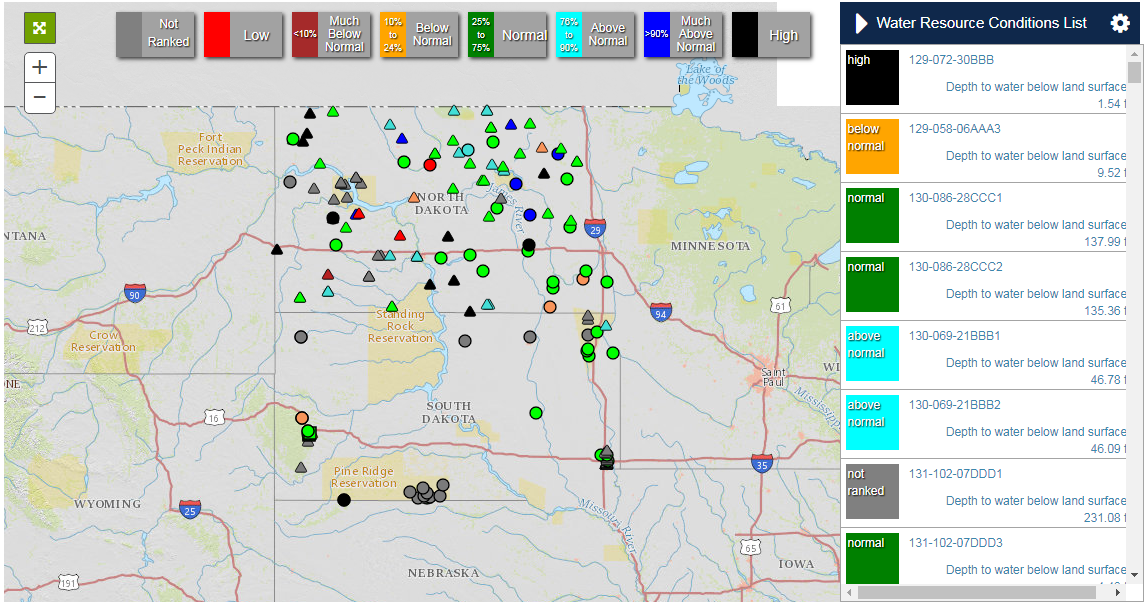The width and height of the screenshot is (1144, 602).
Task: Toggle the Much Below Normal legend filter
Action: point(331,35)
